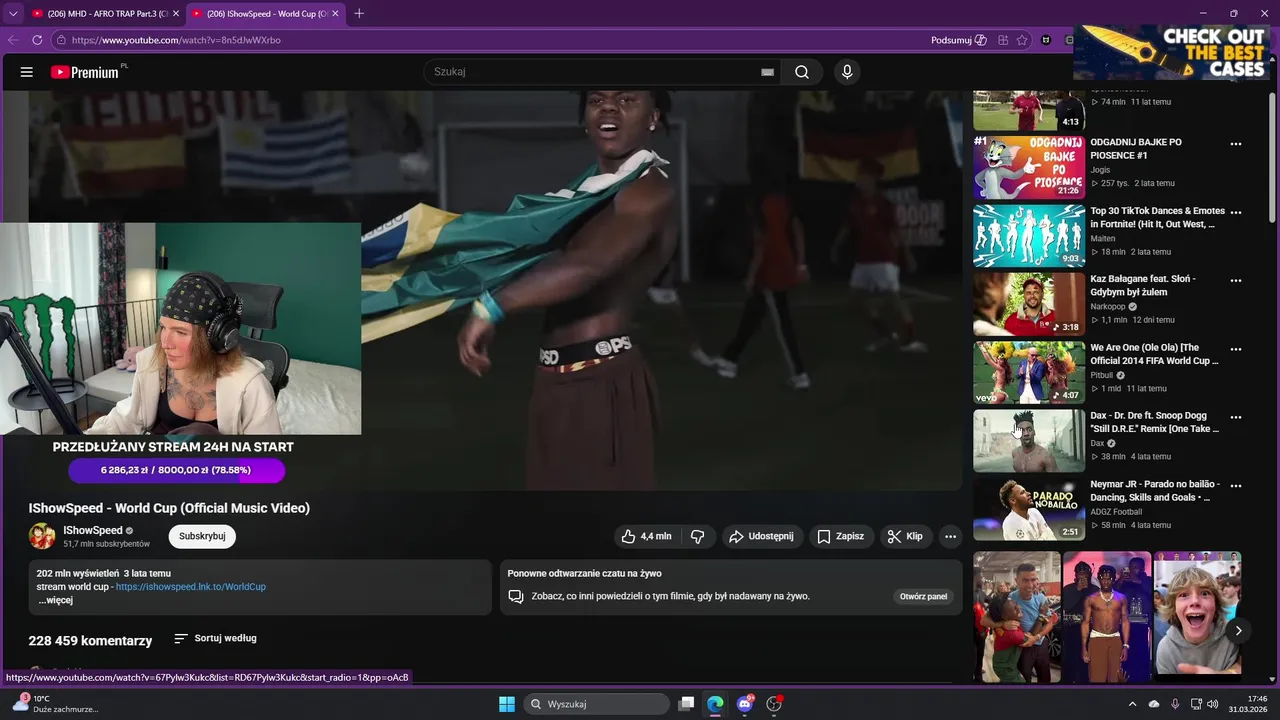Open options for ODGADNIJ BAJKĘ PO PIOSENCE video
This screenshot has height=720, width=1280.
coord(1236,144)
